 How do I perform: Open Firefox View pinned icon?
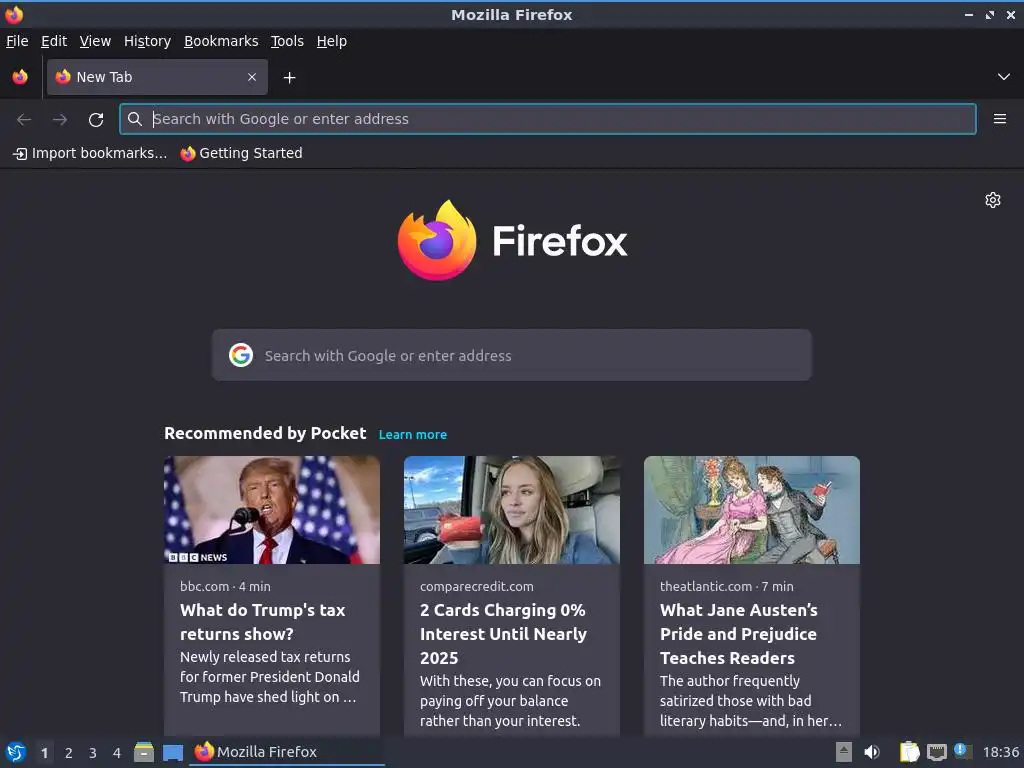pyautogui.click(x=20, y=77)
